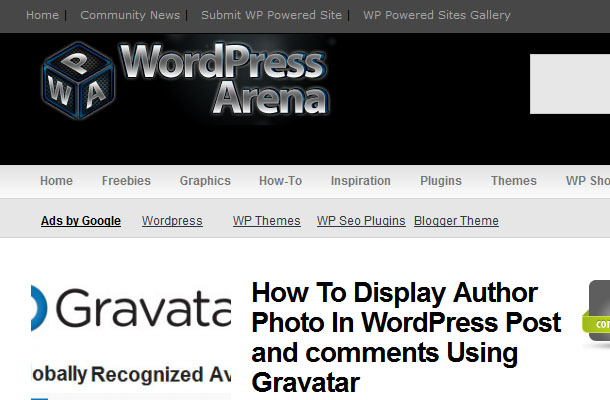Click the WordPress Arena cube logo
The image size is (610, 400).
click(79, 81)
